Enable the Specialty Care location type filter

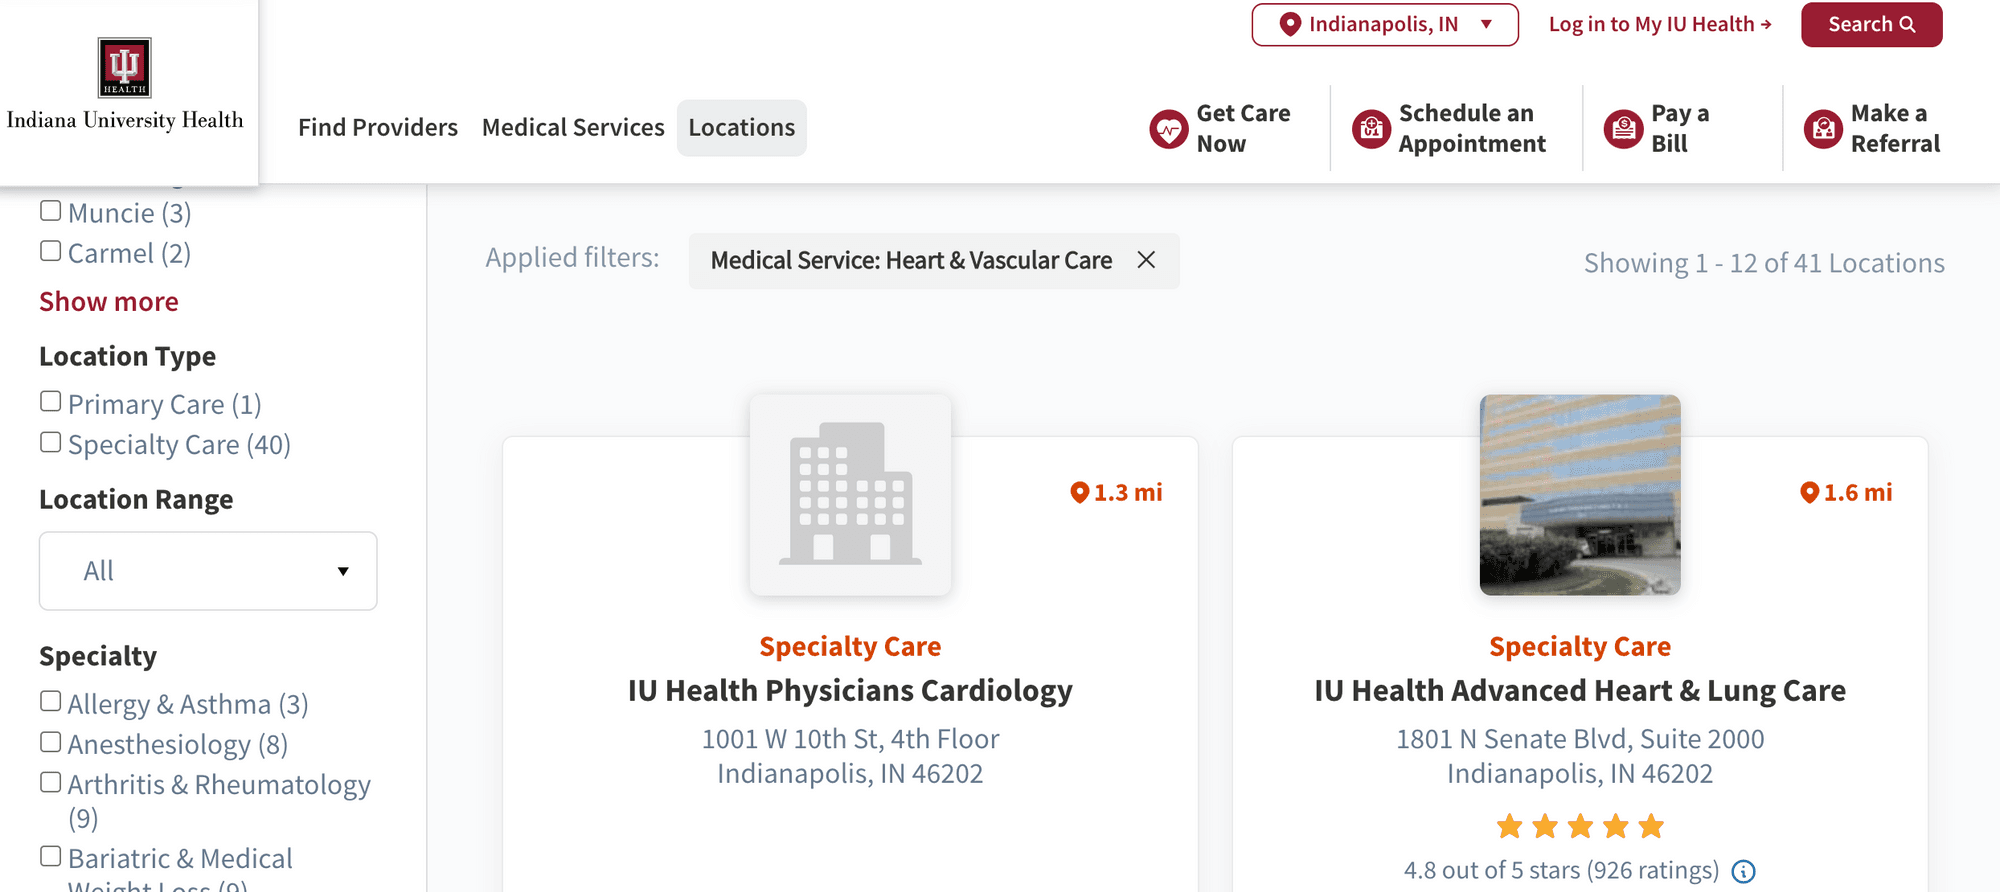point(51,442)
